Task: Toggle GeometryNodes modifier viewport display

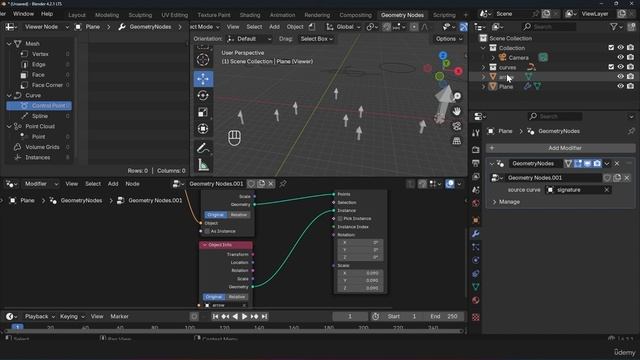Action: pyautogui.click(x=587, y=164)
